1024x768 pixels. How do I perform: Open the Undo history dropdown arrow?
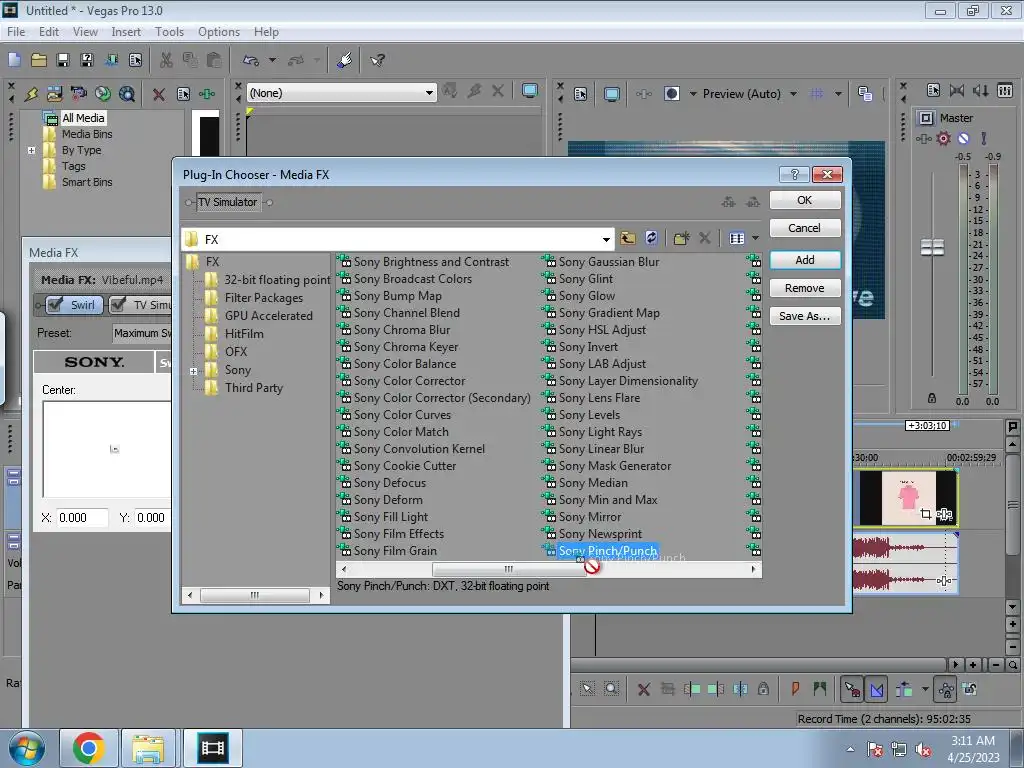point(272,60)
